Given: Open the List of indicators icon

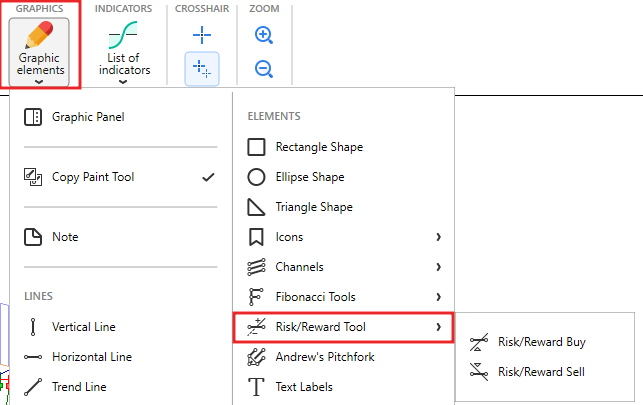Looking at the screenshot, I should point(123,36).
